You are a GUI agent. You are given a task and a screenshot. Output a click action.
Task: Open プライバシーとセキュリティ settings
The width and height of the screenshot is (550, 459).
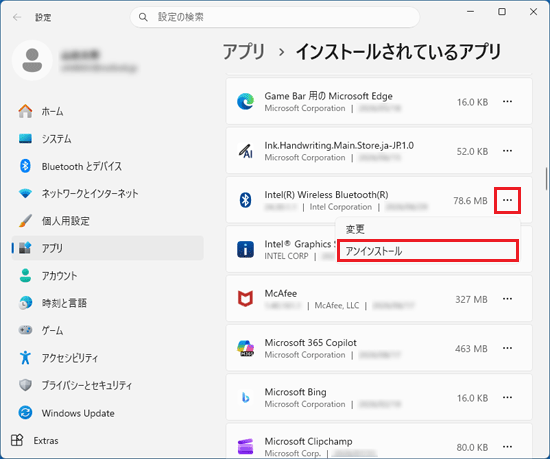click(x=107, y=385)
